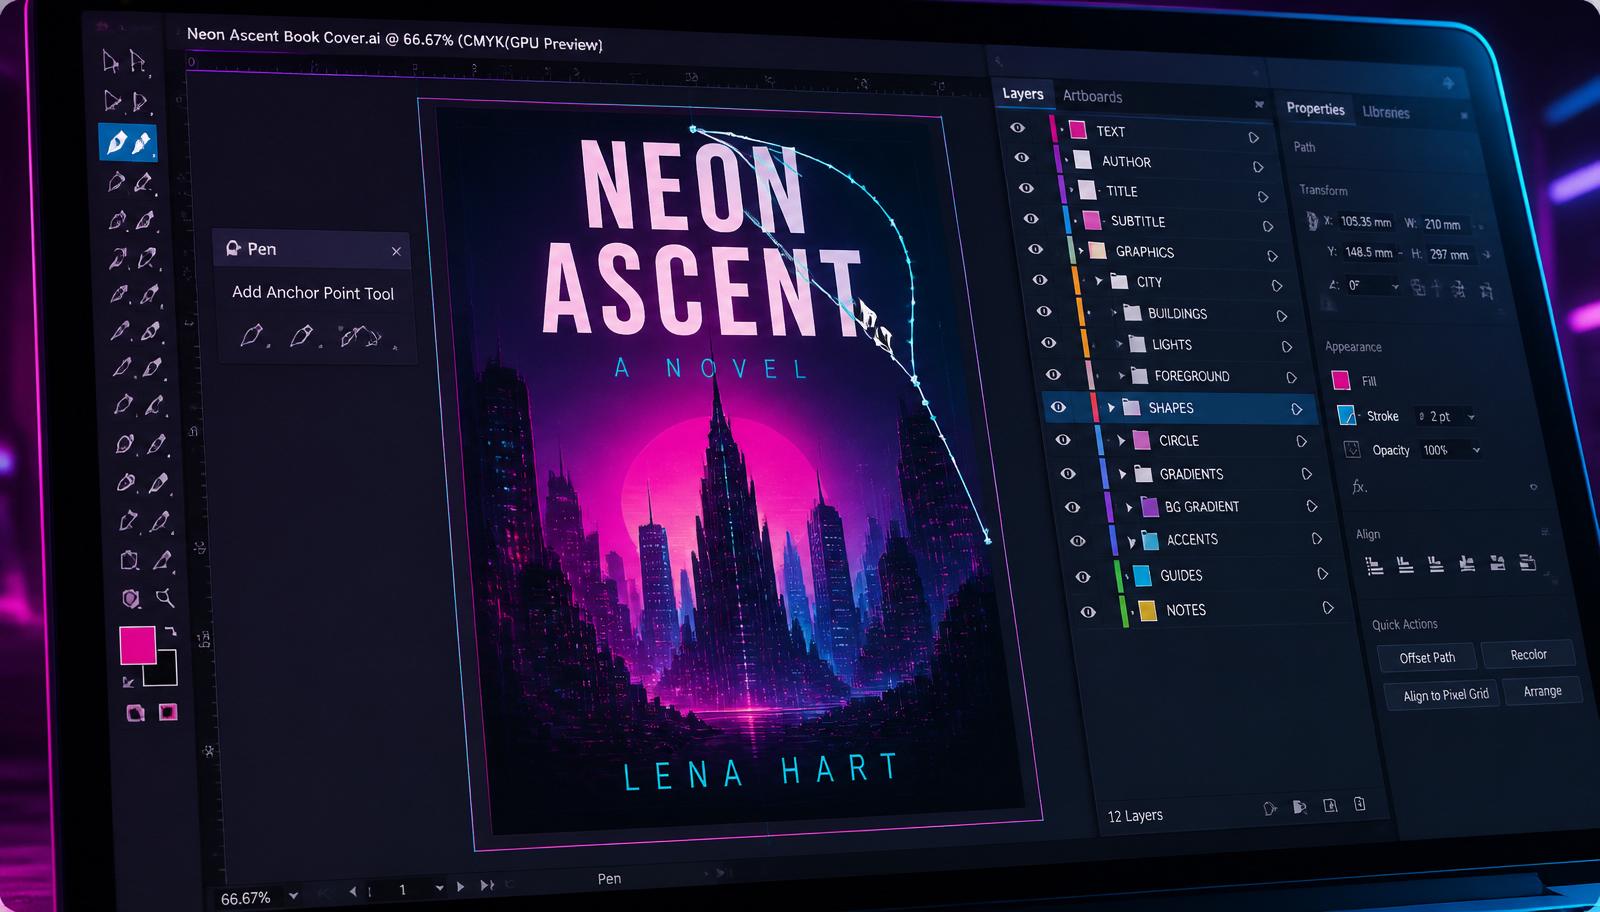Toggle visibility of the GUIDES layer

click(1082, 577)
